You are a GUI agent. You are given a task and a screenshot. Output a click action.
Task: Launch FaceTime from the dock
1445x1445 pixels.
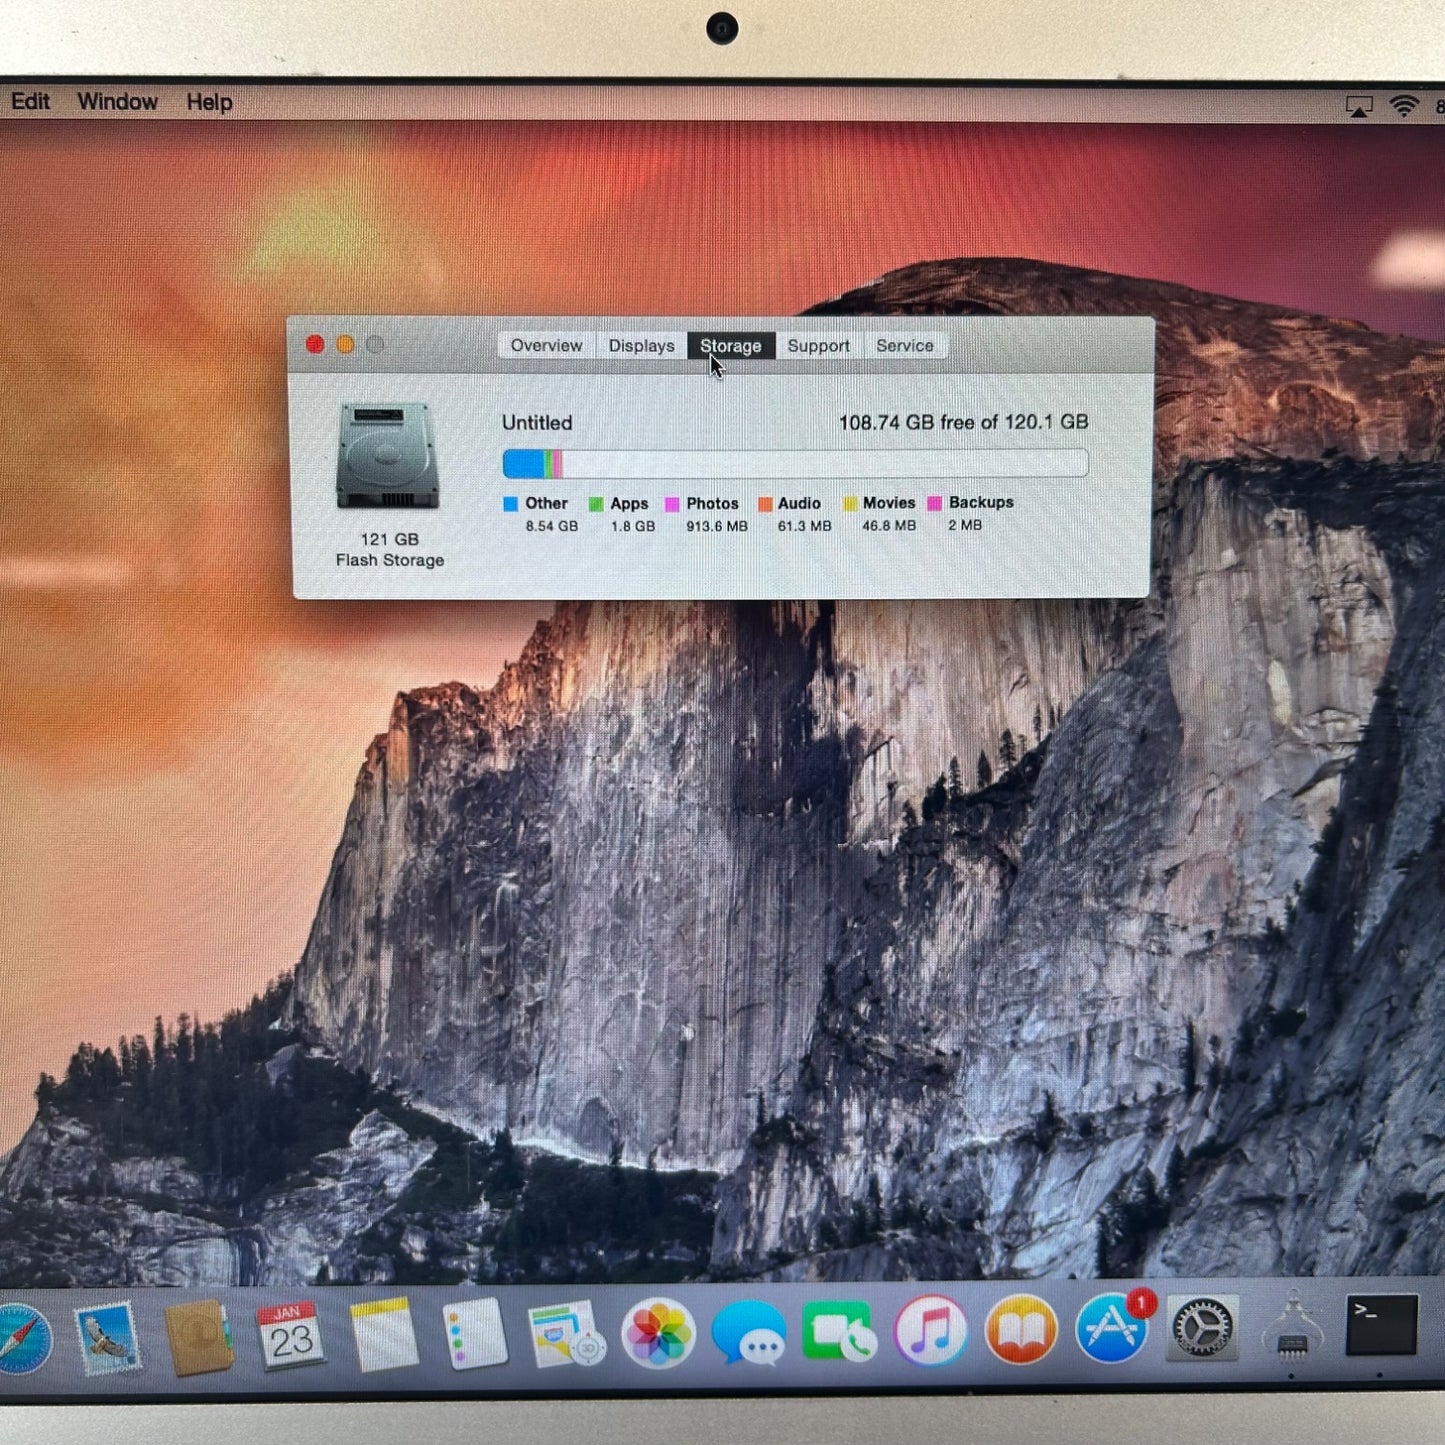839,1332
